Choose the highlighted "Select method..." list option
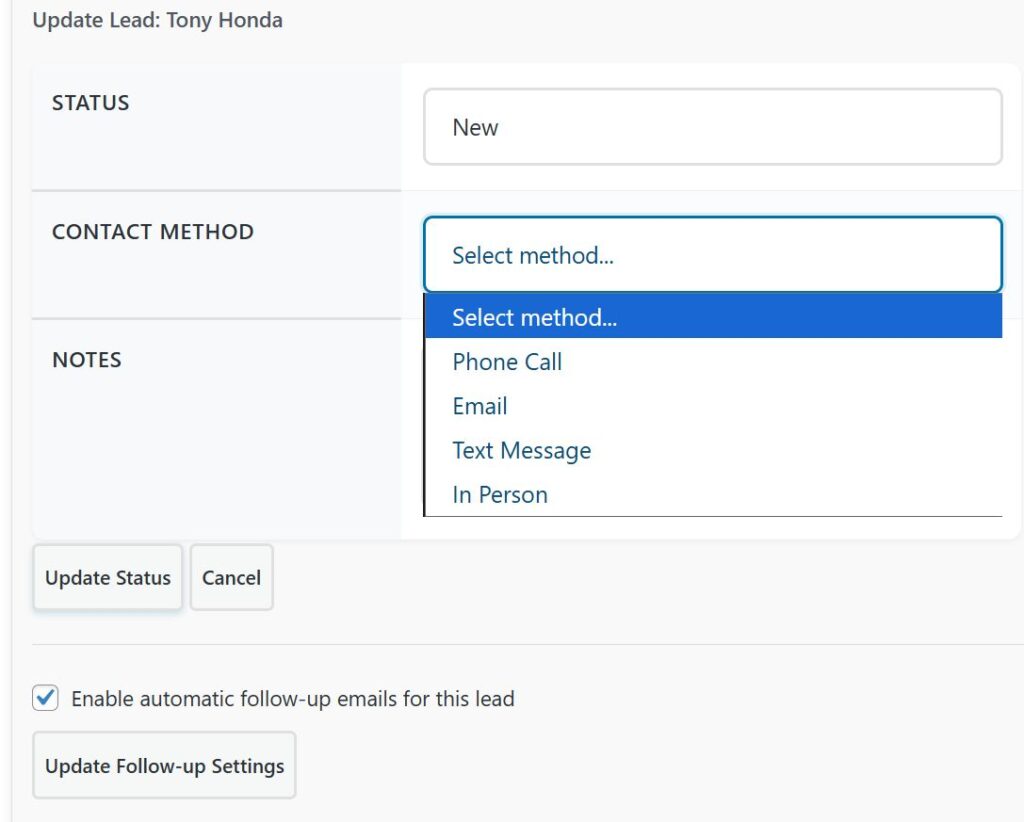The height and width of the screenshot is (822, 1024). click(x=712, y=317)
